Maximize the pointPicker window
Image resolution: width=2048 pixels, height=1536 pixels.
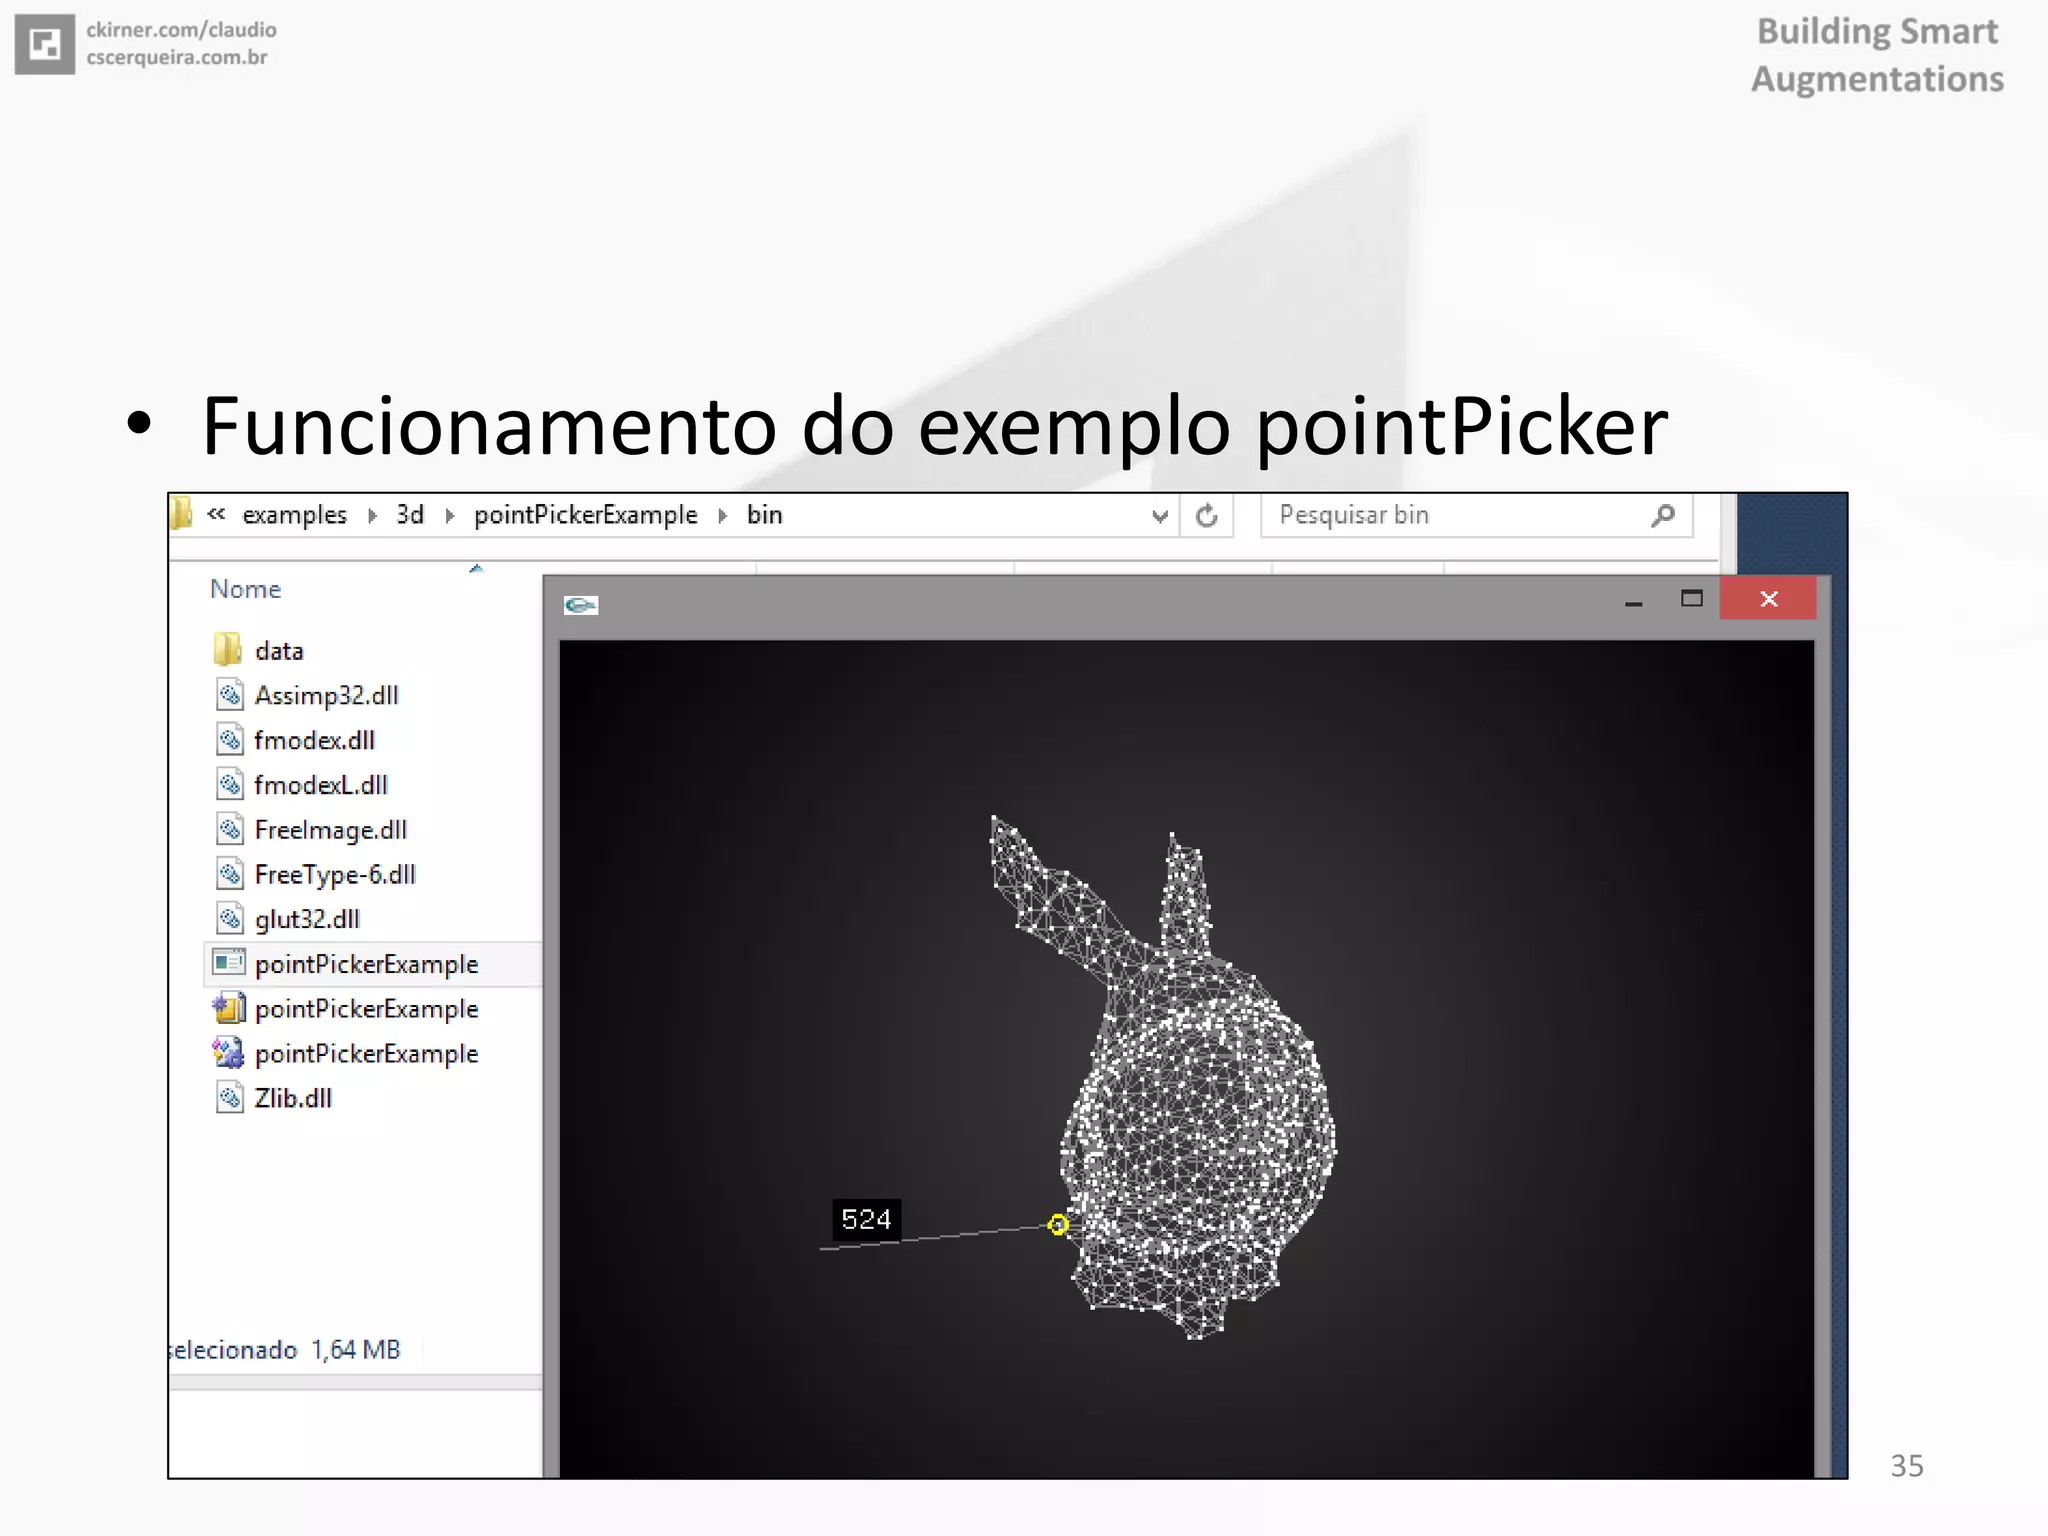[x=1692, y=599]
